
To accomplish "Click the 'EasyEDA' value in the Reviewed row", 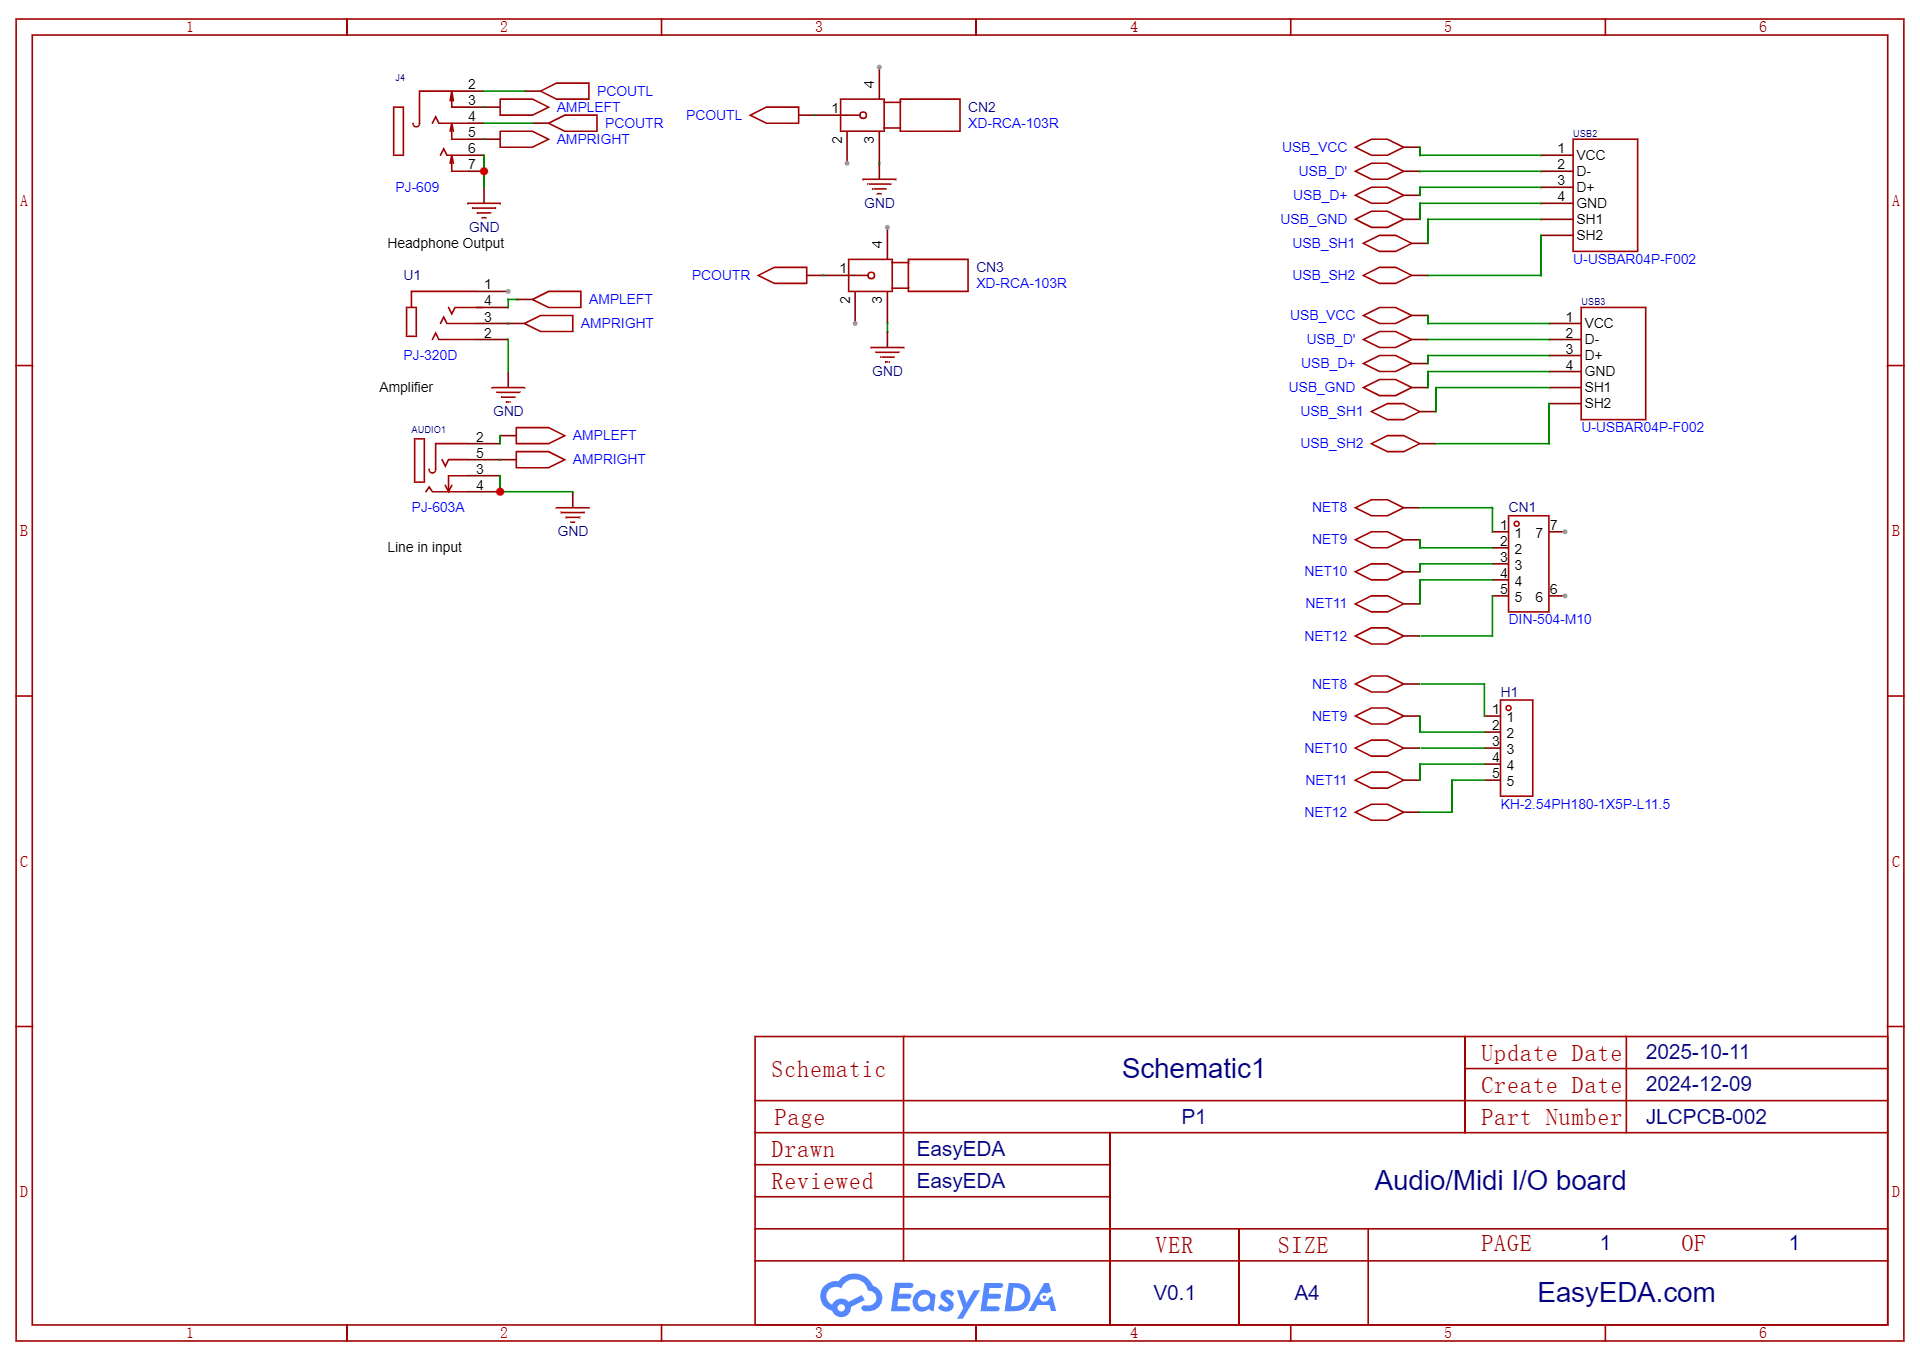I will click(960, 1181).
